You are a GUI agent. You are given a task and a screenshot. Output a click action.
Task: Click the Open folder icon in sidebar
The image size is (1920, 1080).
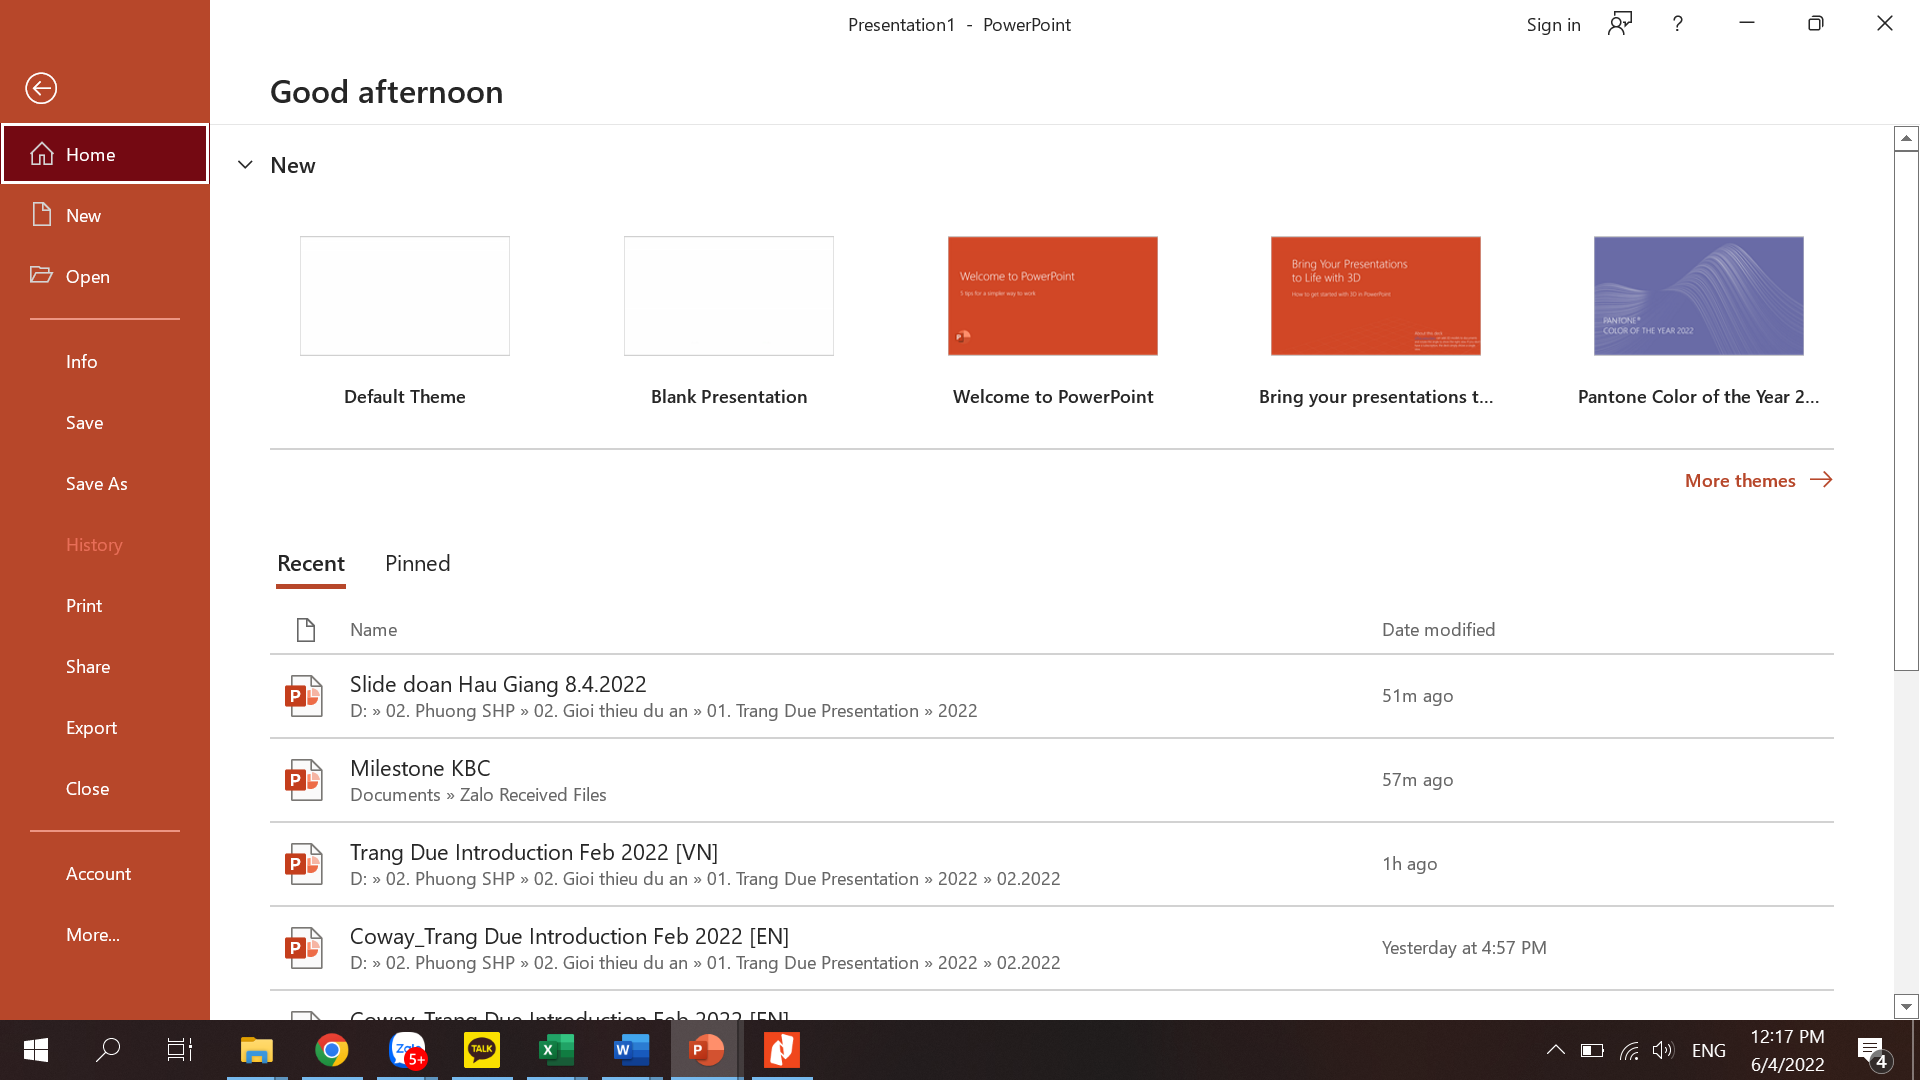click(41, 275)
